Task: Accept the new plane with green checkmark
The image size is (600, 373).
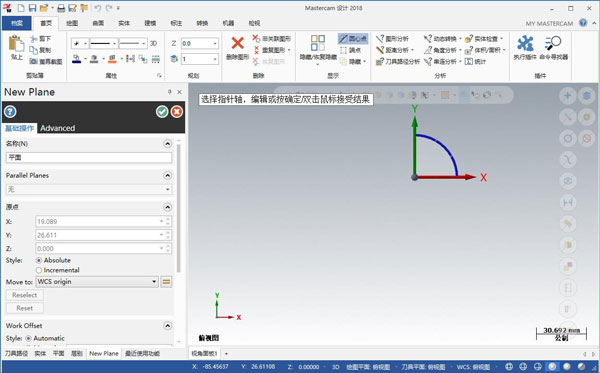Action: click(x=162, y=112)
